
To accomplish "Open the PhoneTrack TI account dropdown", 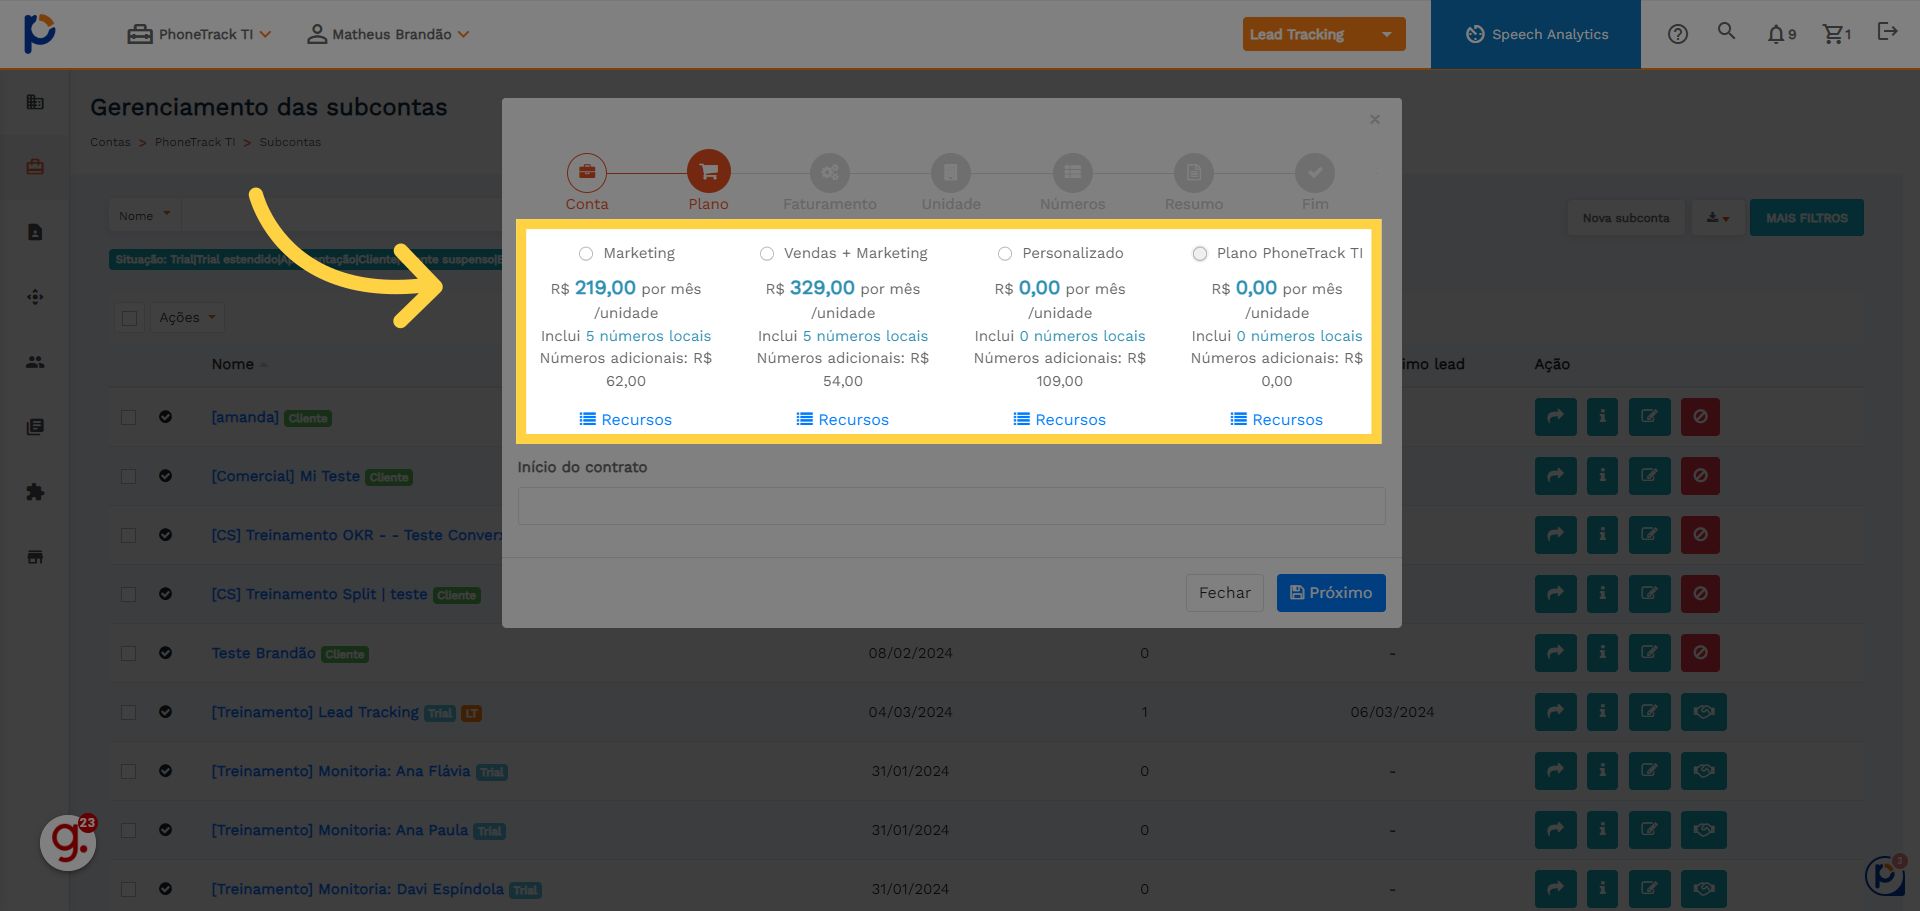I will (199, 34).
